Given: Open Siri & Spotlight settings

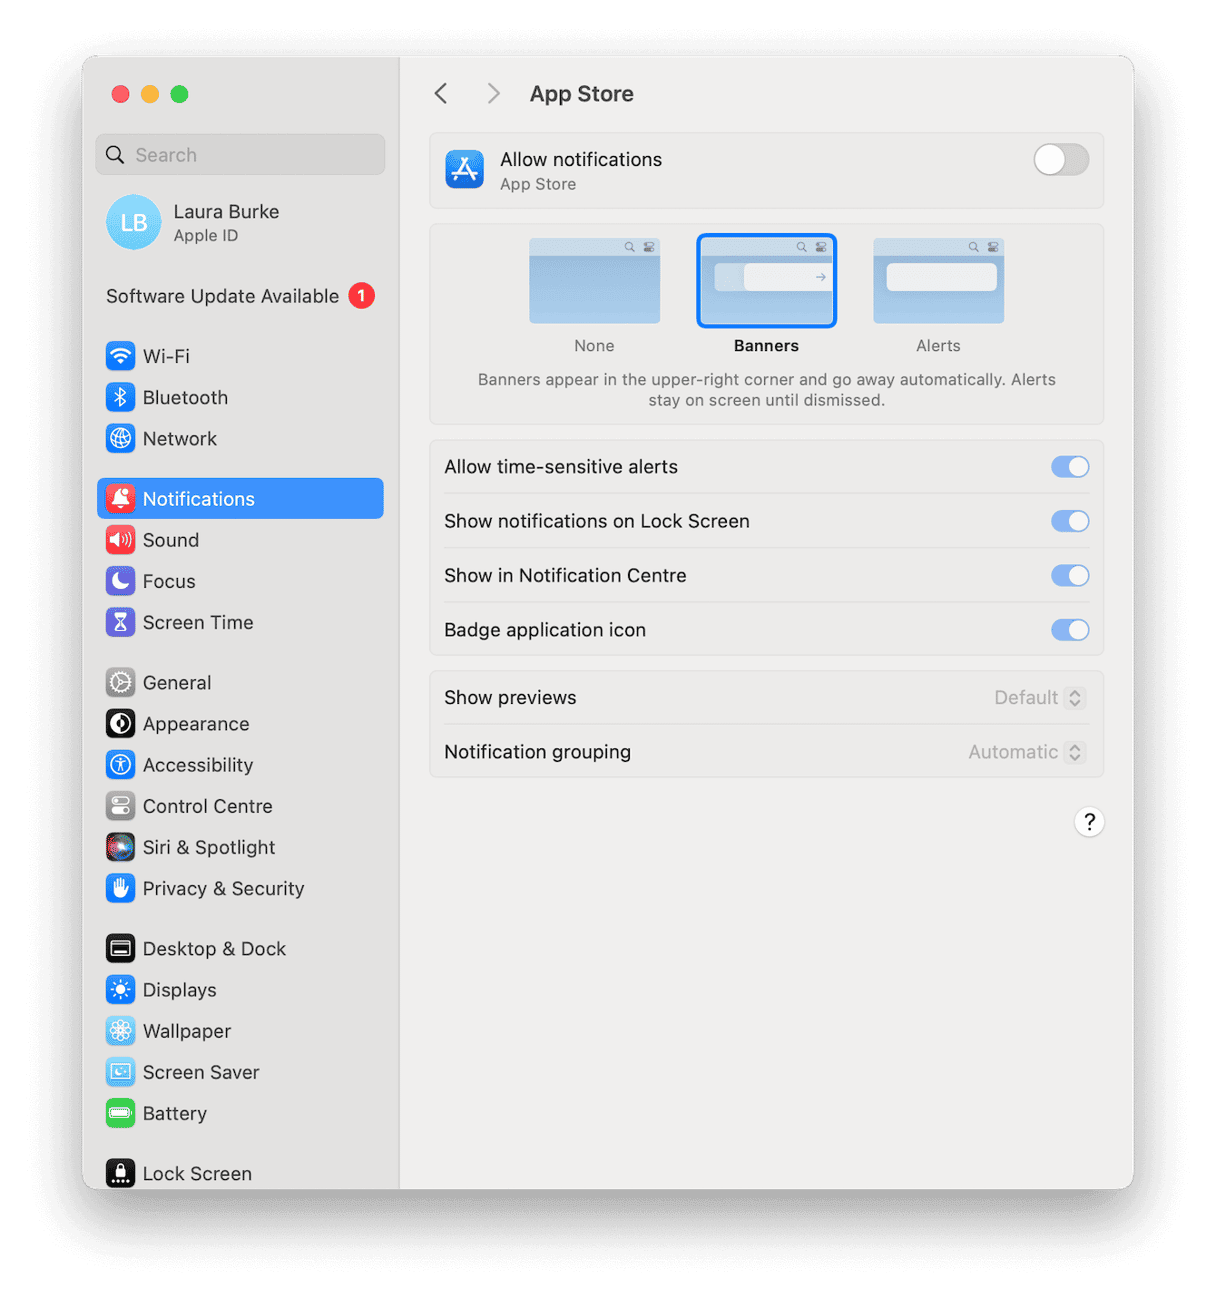Looking at the screenshot, I should (120, 847).
